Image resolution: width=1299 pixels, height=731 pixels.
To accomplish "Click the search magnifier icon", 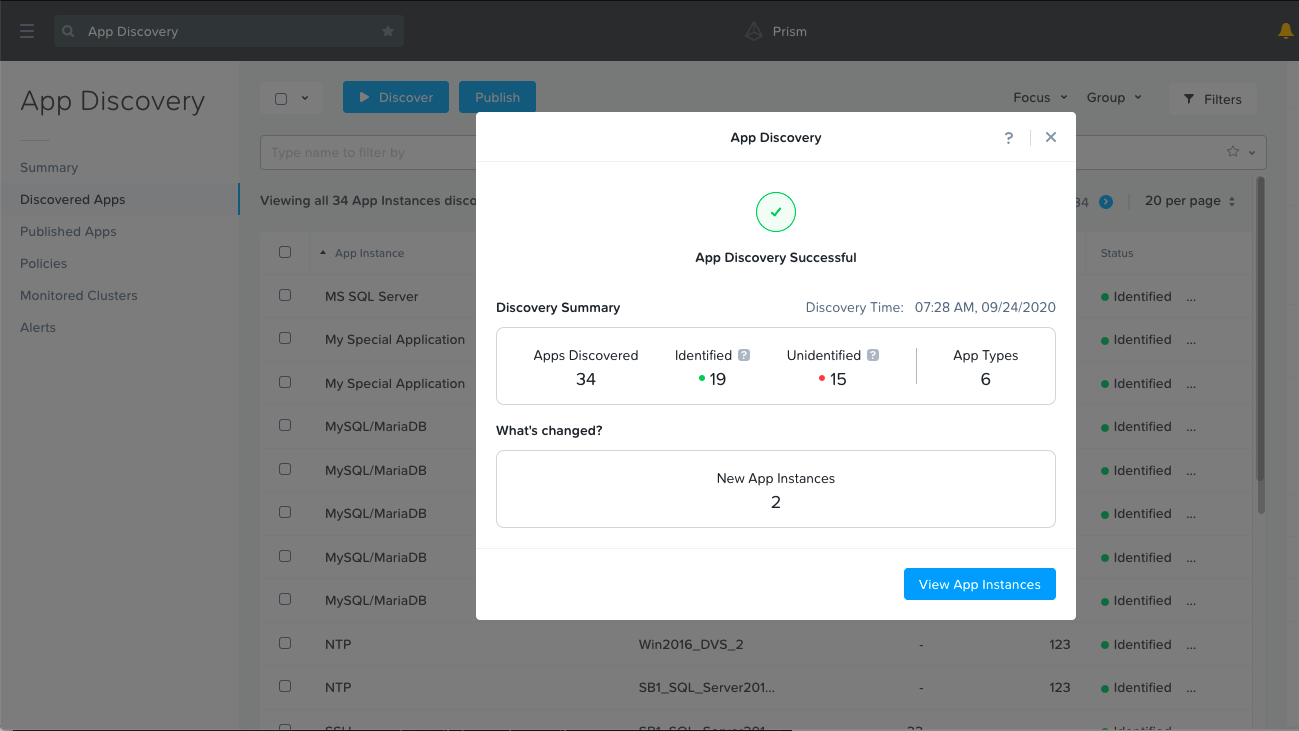I will tap(69, 31).
